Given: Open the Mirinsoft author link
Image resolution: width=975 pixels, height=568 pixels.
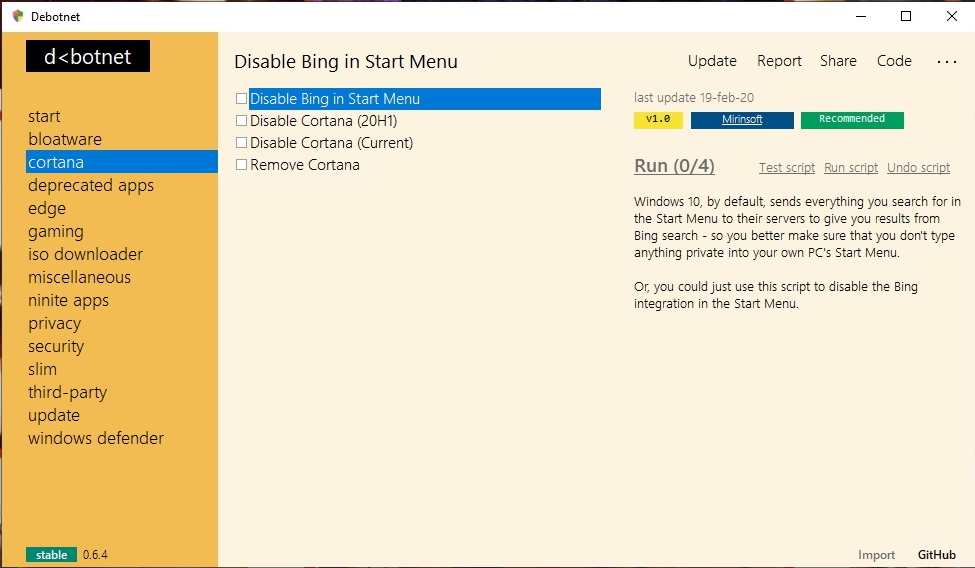Looking at the screenshot, I should click(742, 119).
